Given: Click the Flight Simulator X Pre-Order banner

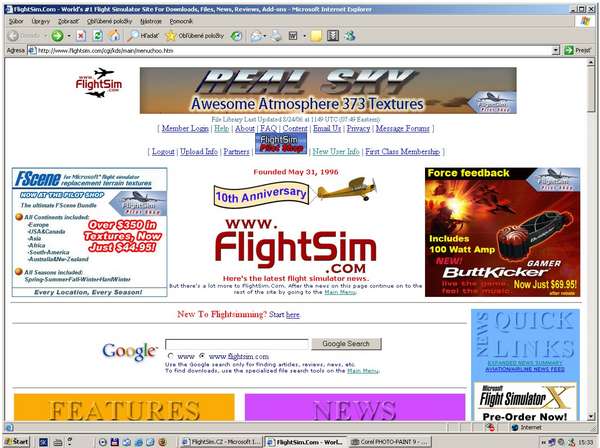Looking at the screenshot, I should (525, 402).
